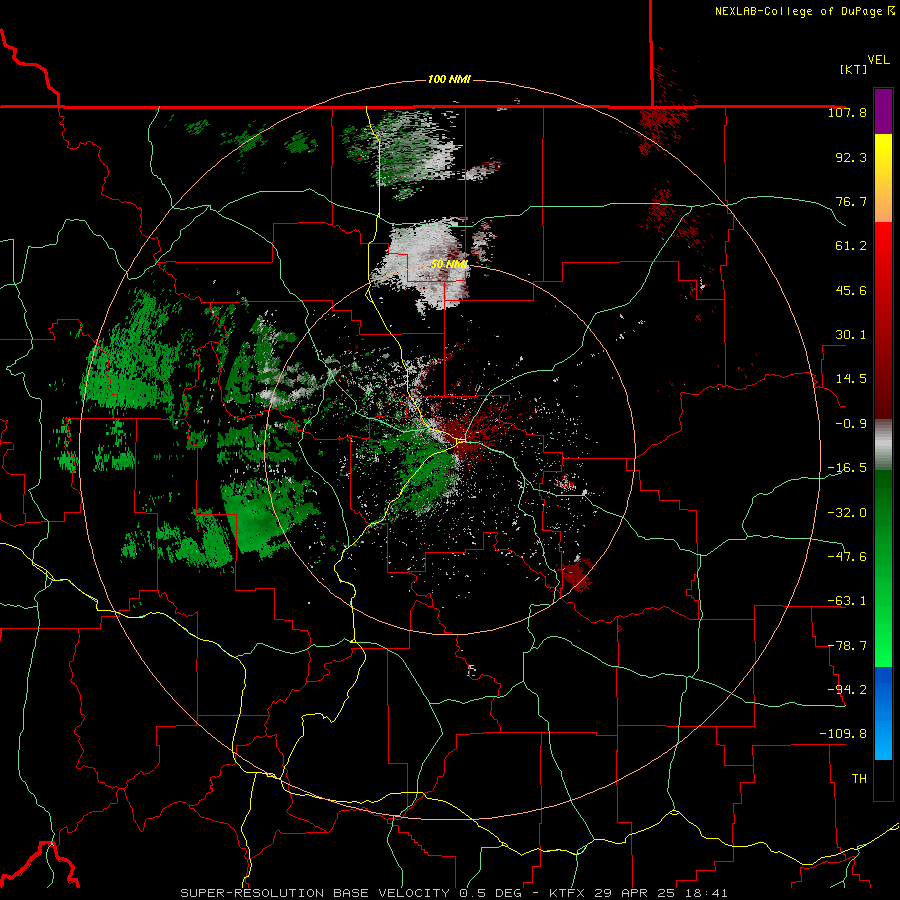Pick the yellow-orange color bar segment
900x900 pixels.
(x=883, y=178)
